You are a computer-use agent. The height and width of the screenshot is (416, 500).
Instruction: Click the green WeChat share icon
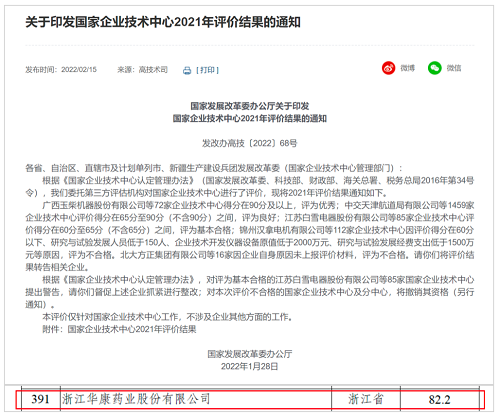[x=435, y=68]
